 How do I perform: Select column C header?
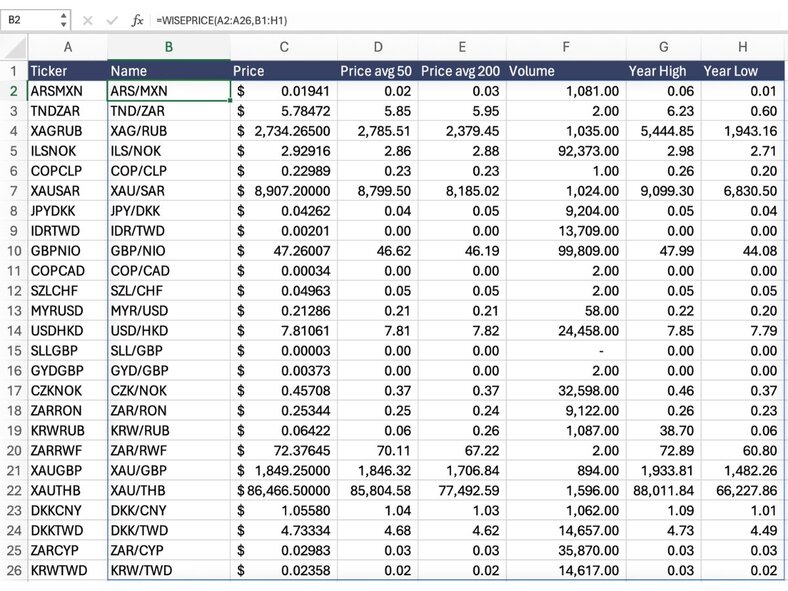coord(284,47)
